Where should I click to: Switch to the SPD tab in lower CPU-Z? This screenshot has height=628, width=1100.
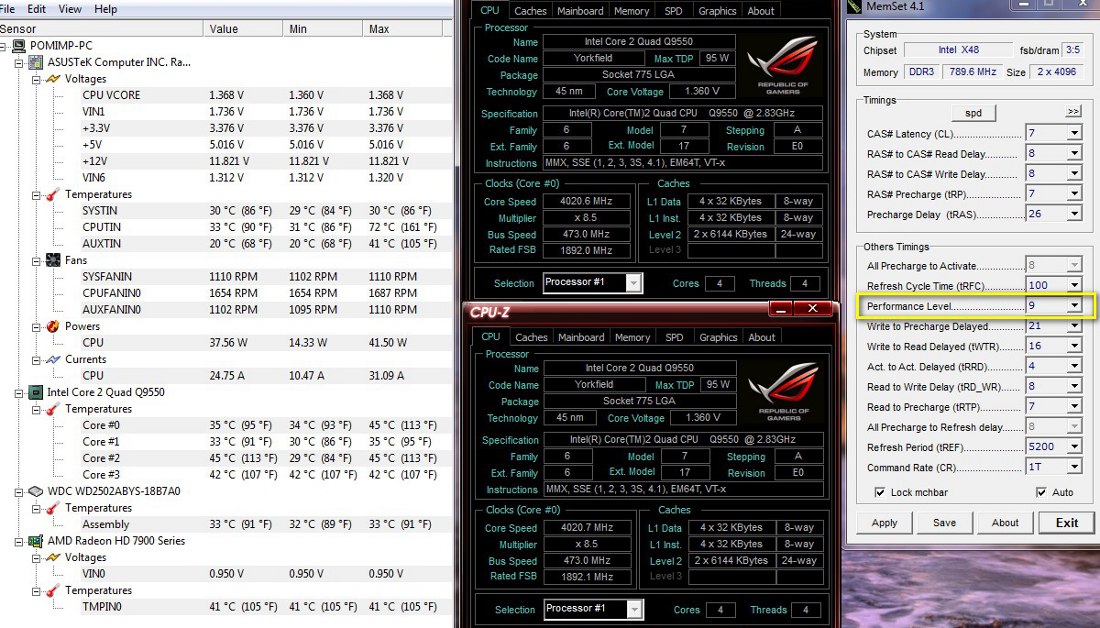pos(674,337)
